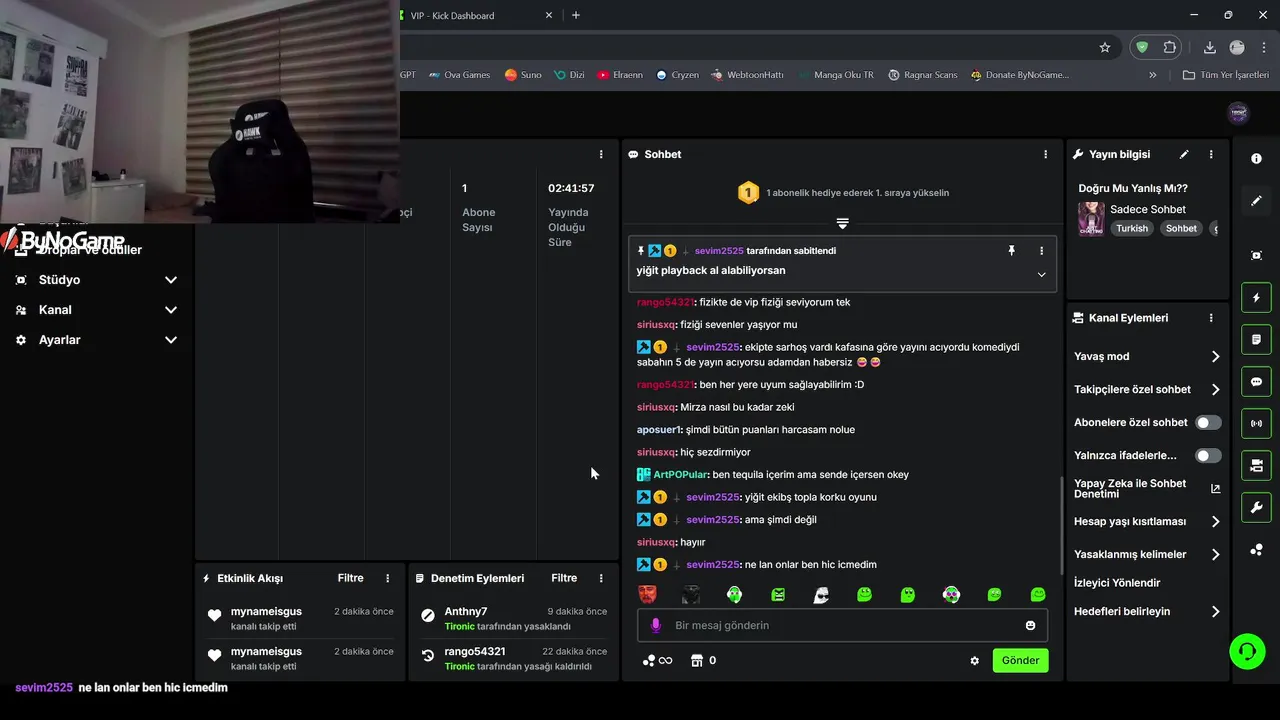Select the Turkish stream tag
The width and height of the screenshot is (1280, 720).
pyautogui.click(x=1132, y=228)
